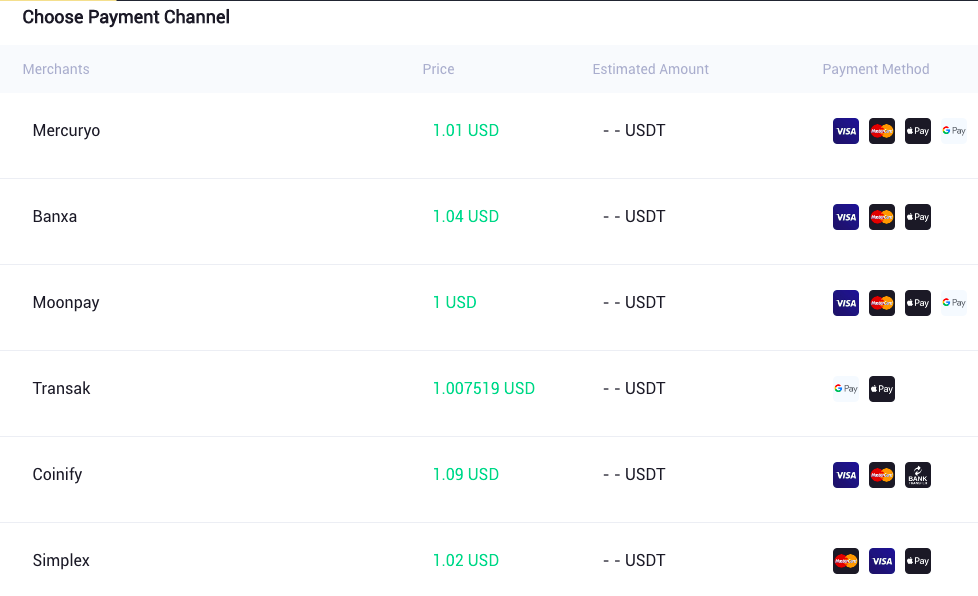
Task: Click Google Pay icon in Moonpay row
Action: coord(954,303)
